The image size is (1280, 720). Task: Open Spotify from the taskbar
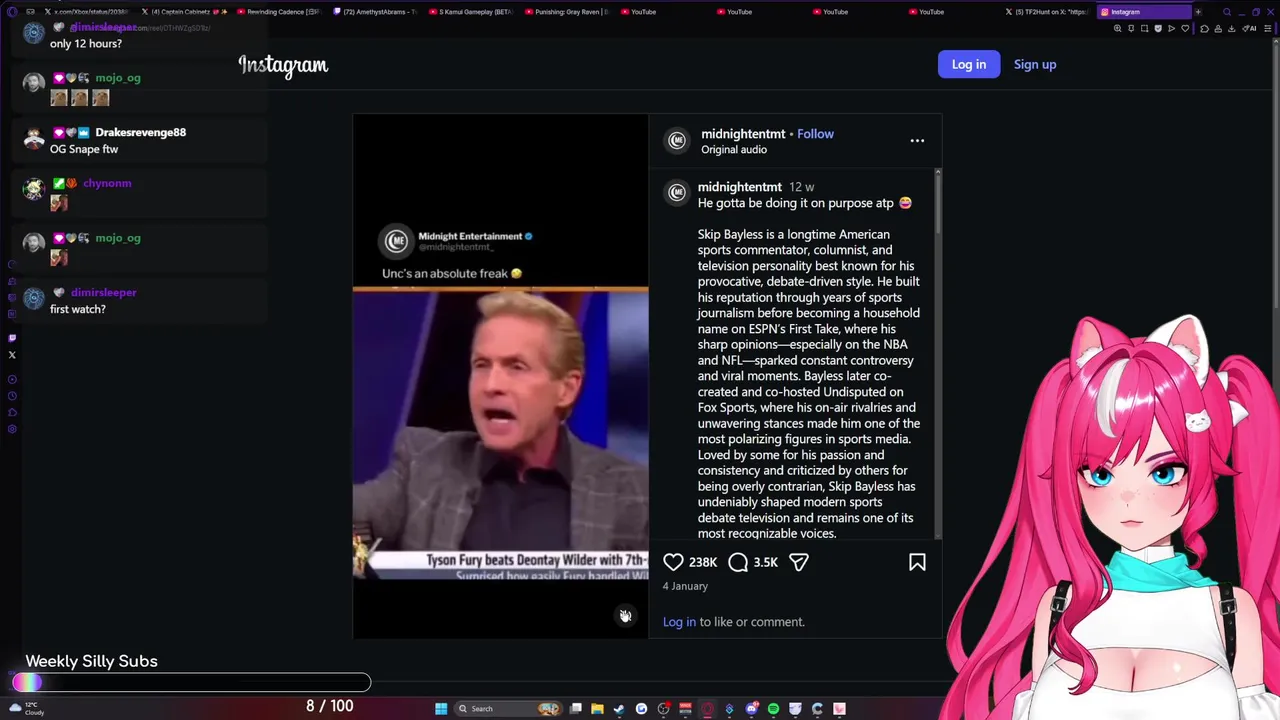click(x=773, y=709)
